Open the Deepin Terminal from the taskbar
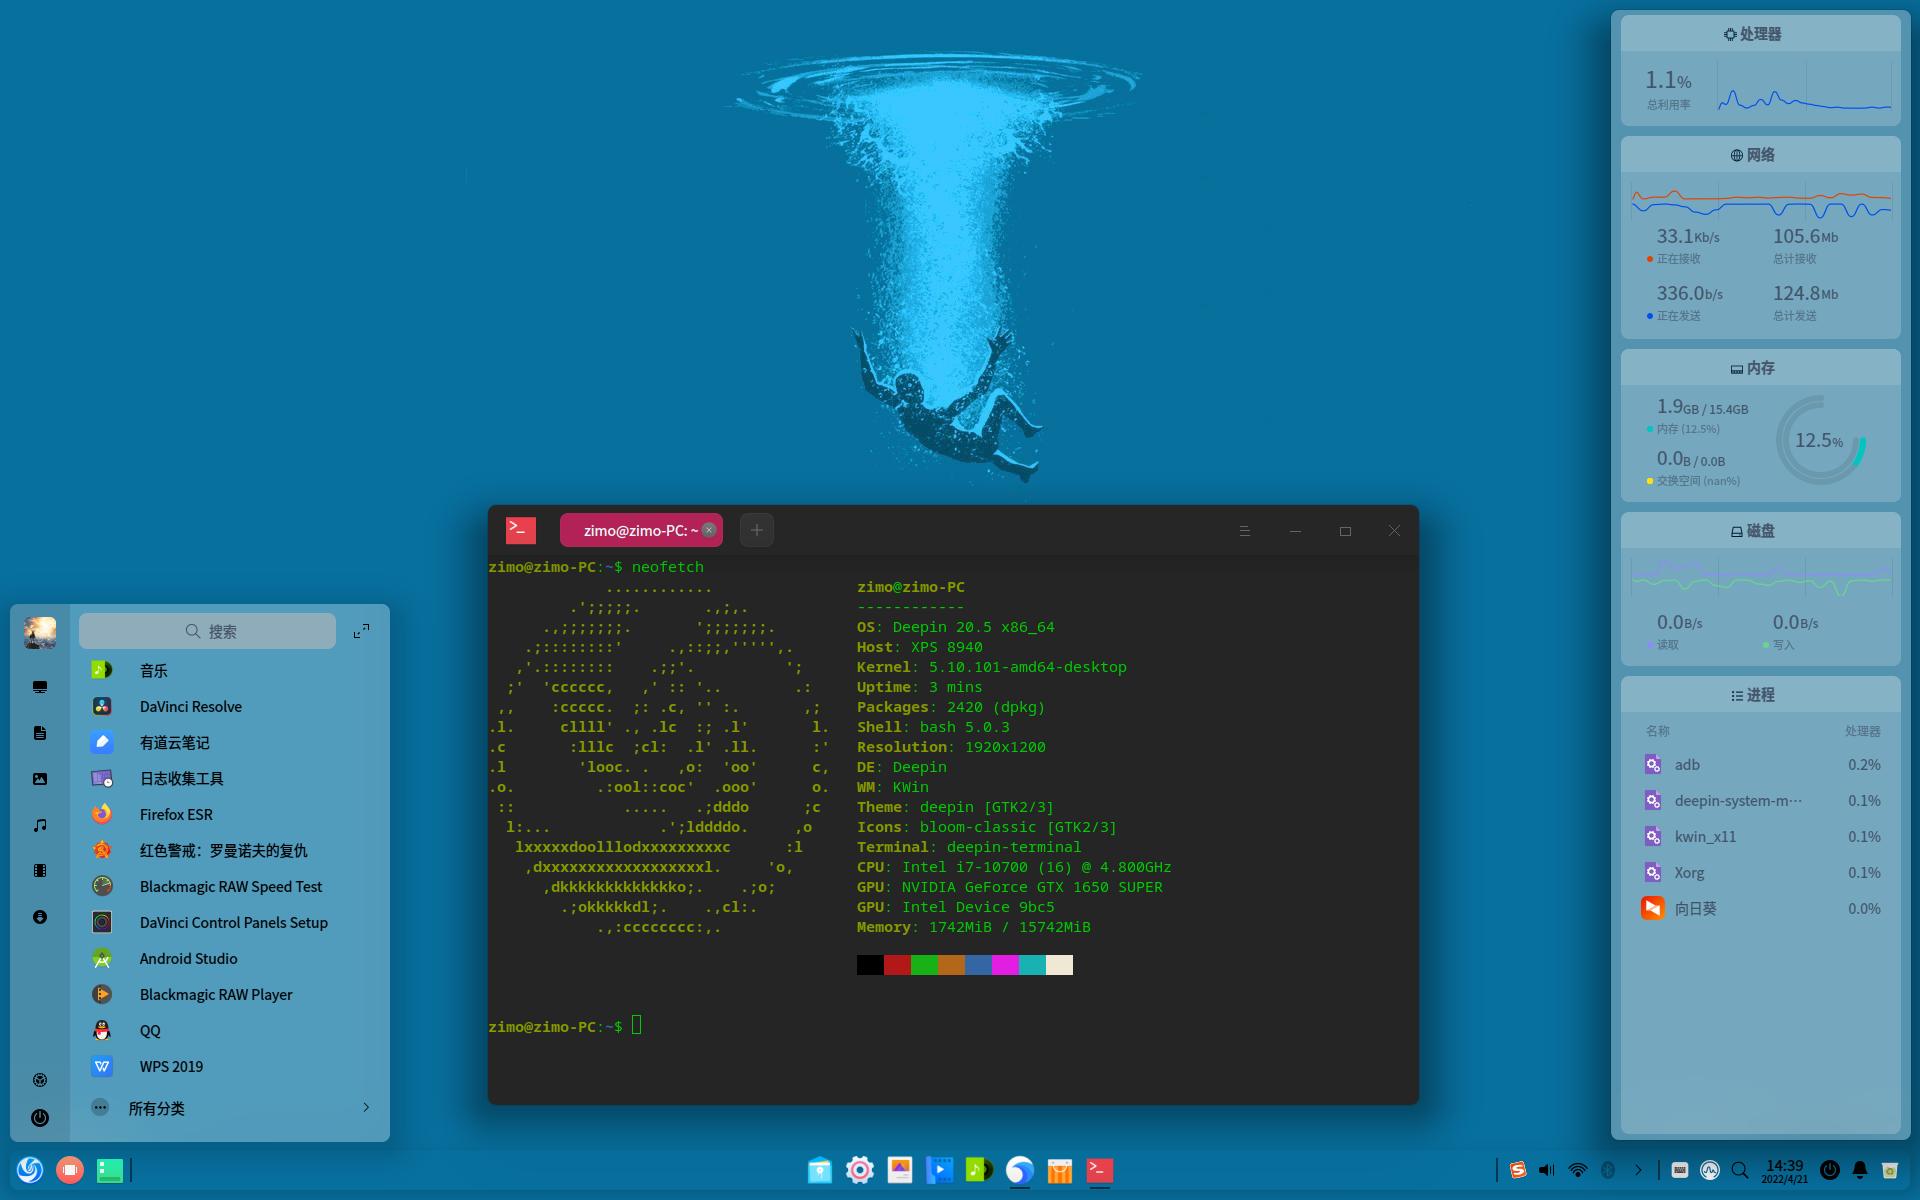The image size is (1920, 1200). click(x=1098, y=1170)
